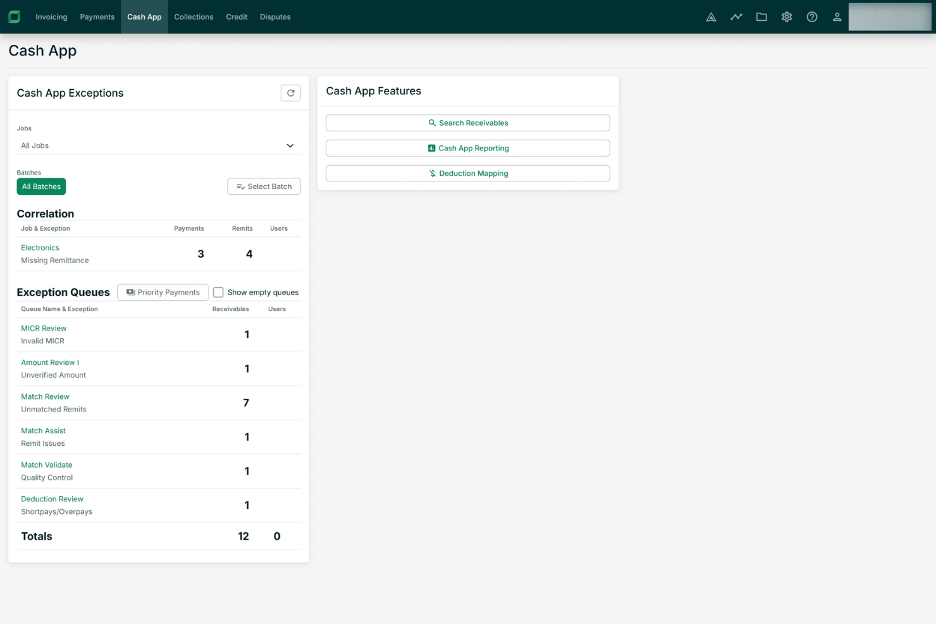The image size is (936, 624).
Task: Open the settings gear icon
Action: [x=787, y=17]
